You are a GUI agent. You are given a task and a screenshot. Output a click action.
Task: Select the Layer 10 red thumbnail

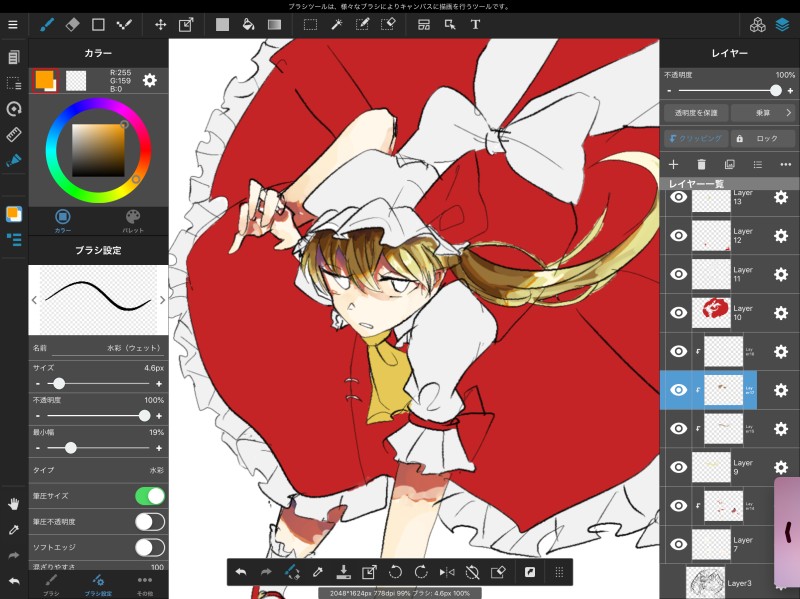click(x=711, y=313)
